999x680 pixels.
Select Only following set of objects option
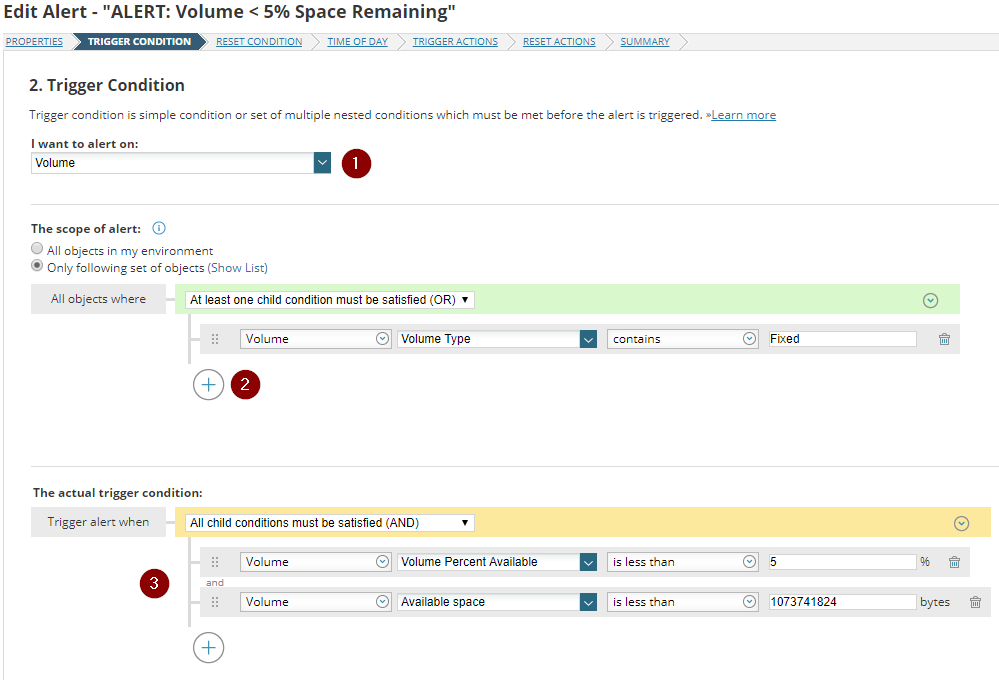[x=37, y=267]
